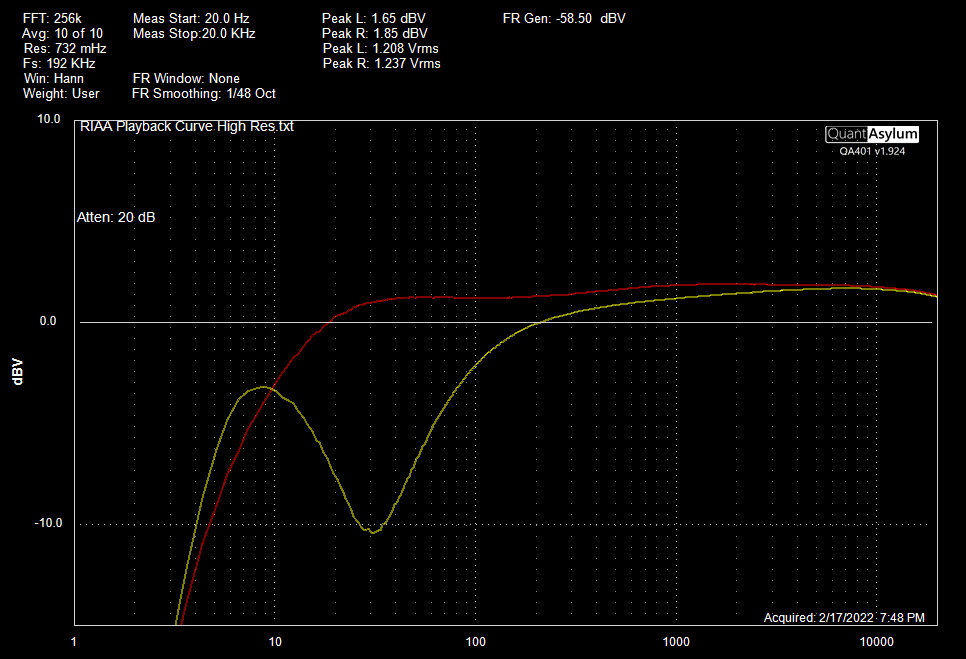Click 'FR Gen: -58.50 dBV' text
The width and height of the screenshot is (966, 659).
[x=564, y=18]
